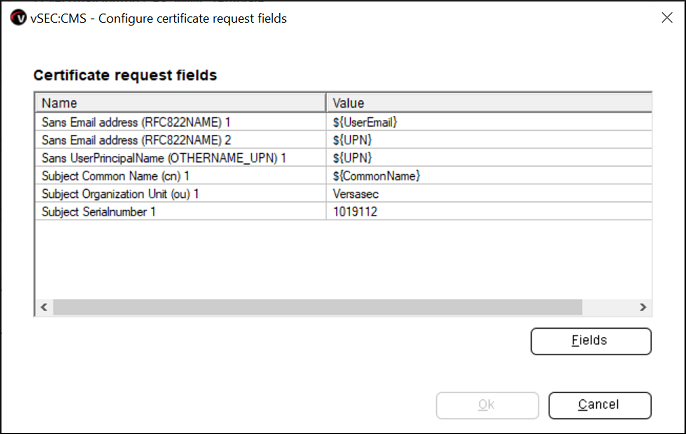Click the horizontal scrollbar right arrow
The image size is (686, 434).
tap(643, 307)
